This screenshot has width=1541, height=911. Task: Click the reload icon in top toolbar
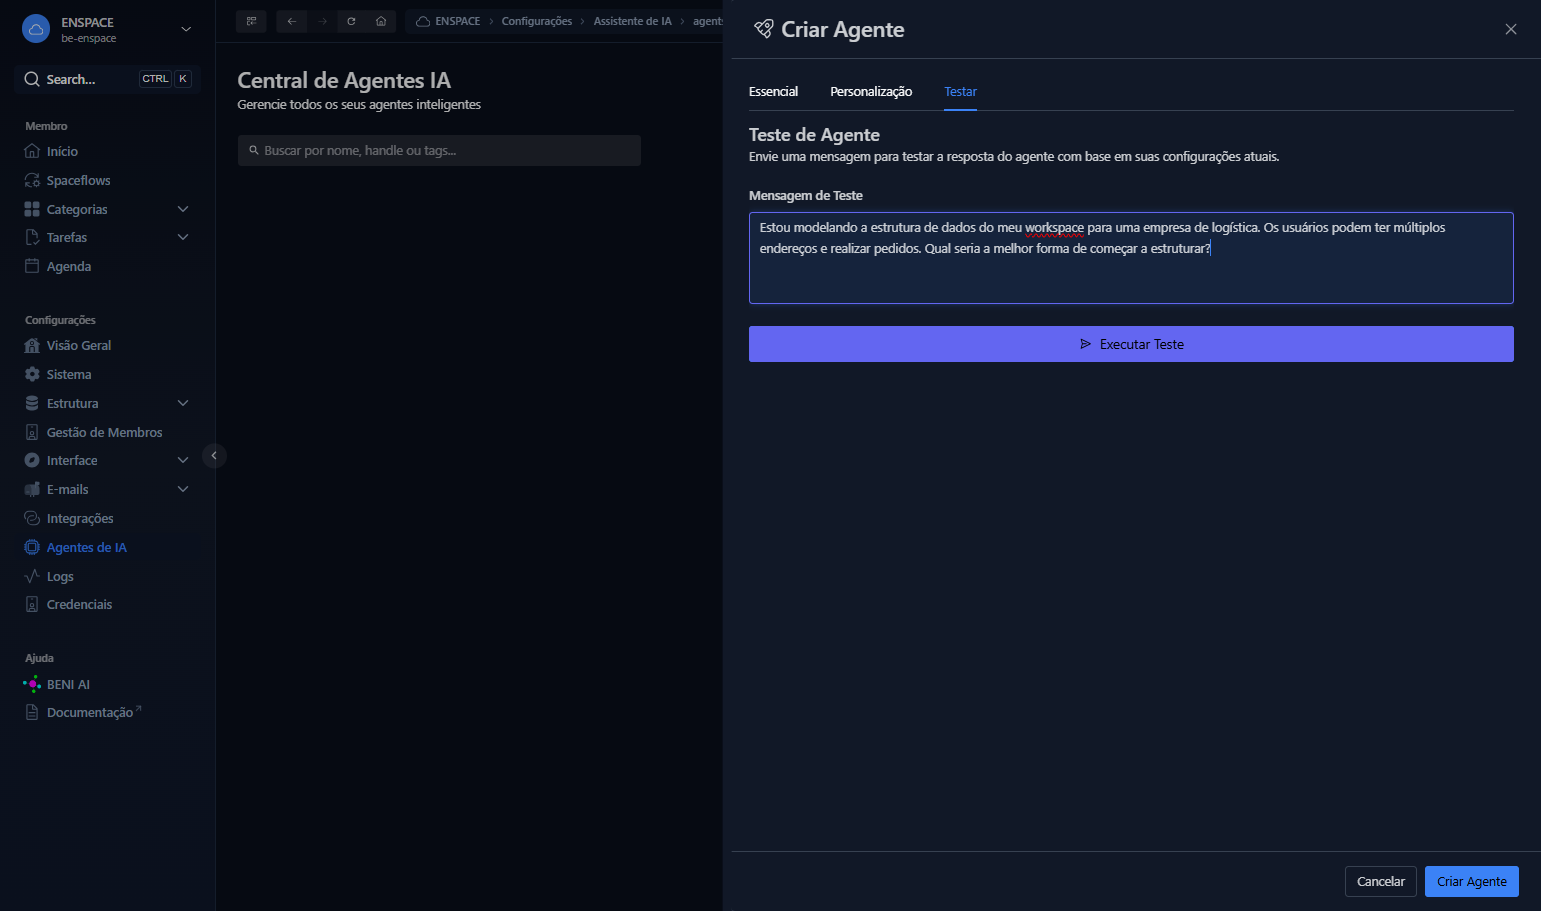click(351, 21)
